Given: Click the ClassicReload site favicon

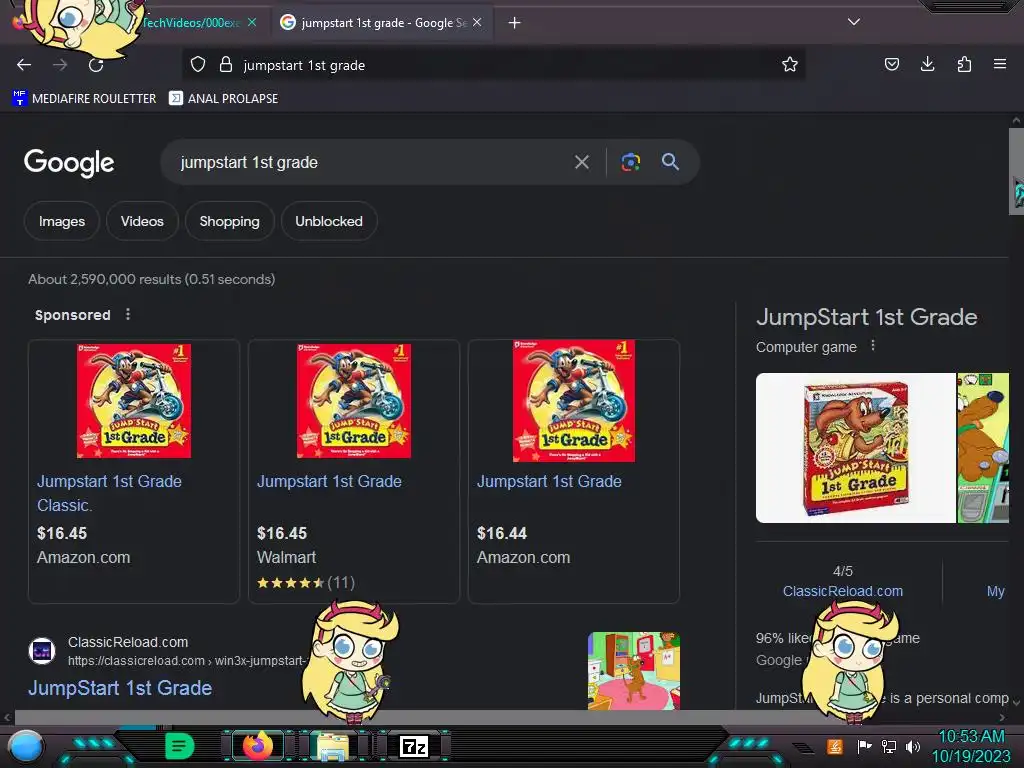Looking at the screenshot, I should (42, 651).
